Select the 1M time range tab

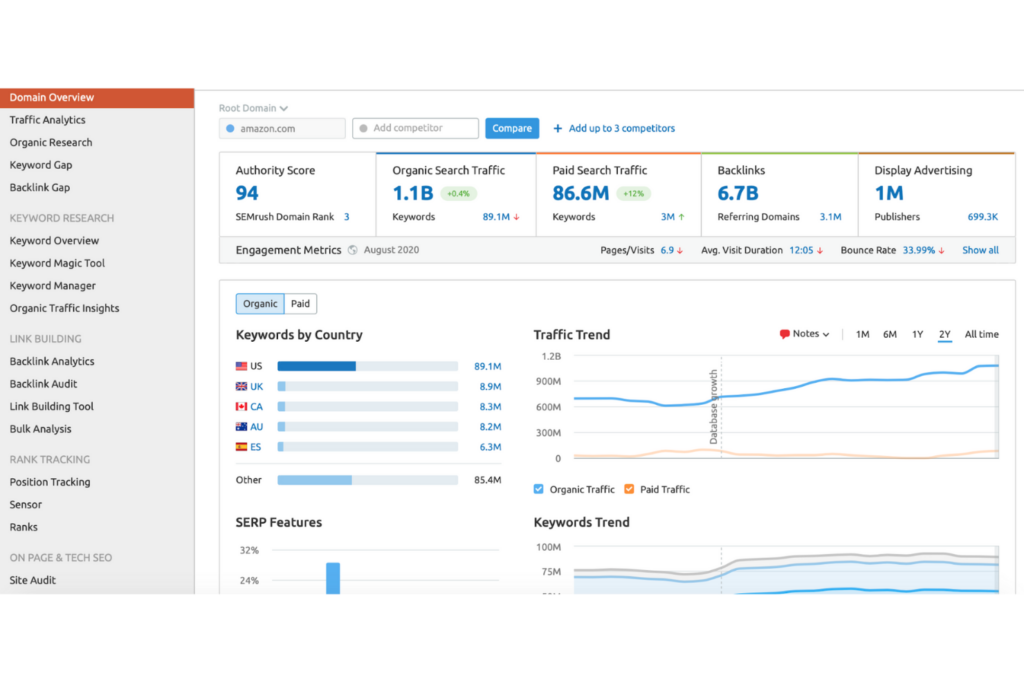[862, 334]
